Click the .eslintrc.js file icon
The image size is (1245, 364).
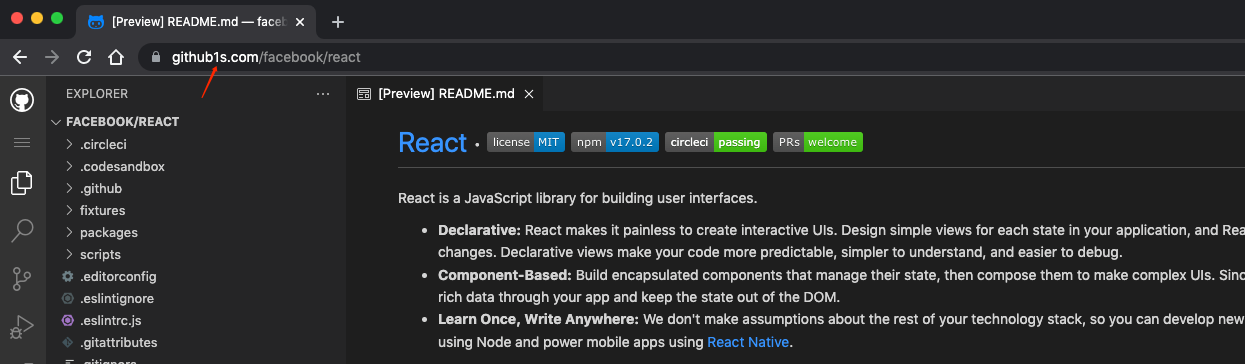[68, 320]
